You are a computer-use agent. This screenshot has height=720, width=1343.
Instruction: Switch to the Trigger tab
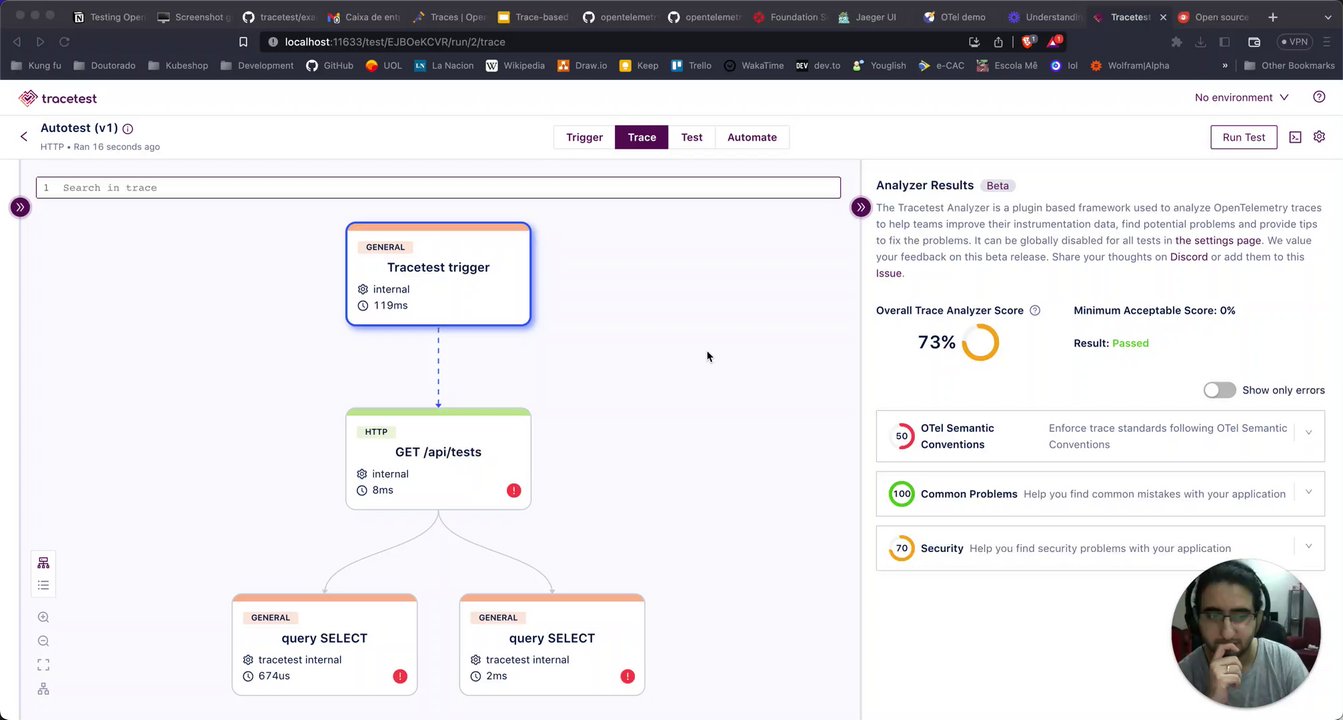(584, 137)
